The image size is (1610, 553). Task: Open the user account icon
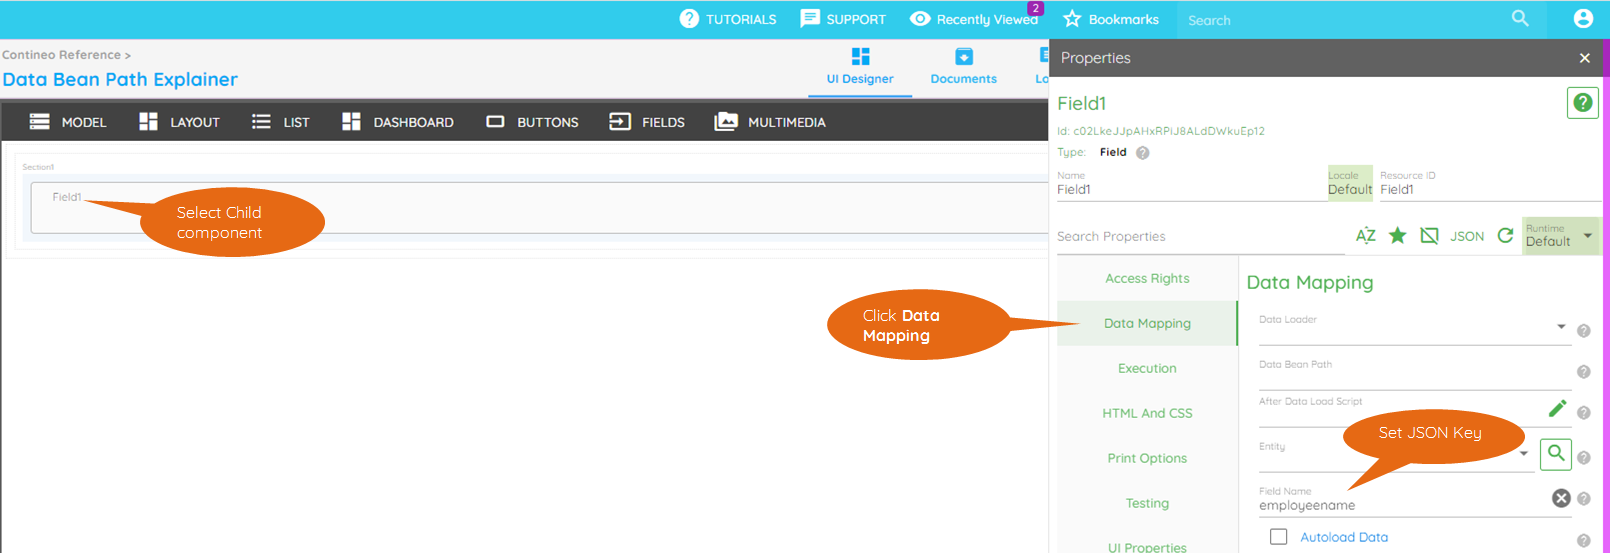click(1582, 19)
